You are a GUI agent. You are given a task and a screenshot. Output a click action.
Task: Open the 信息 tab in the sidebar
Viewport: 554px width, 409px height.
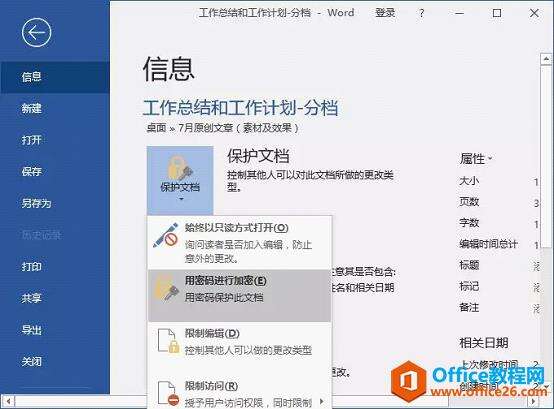pyautogui.click(x=55, y=77)
